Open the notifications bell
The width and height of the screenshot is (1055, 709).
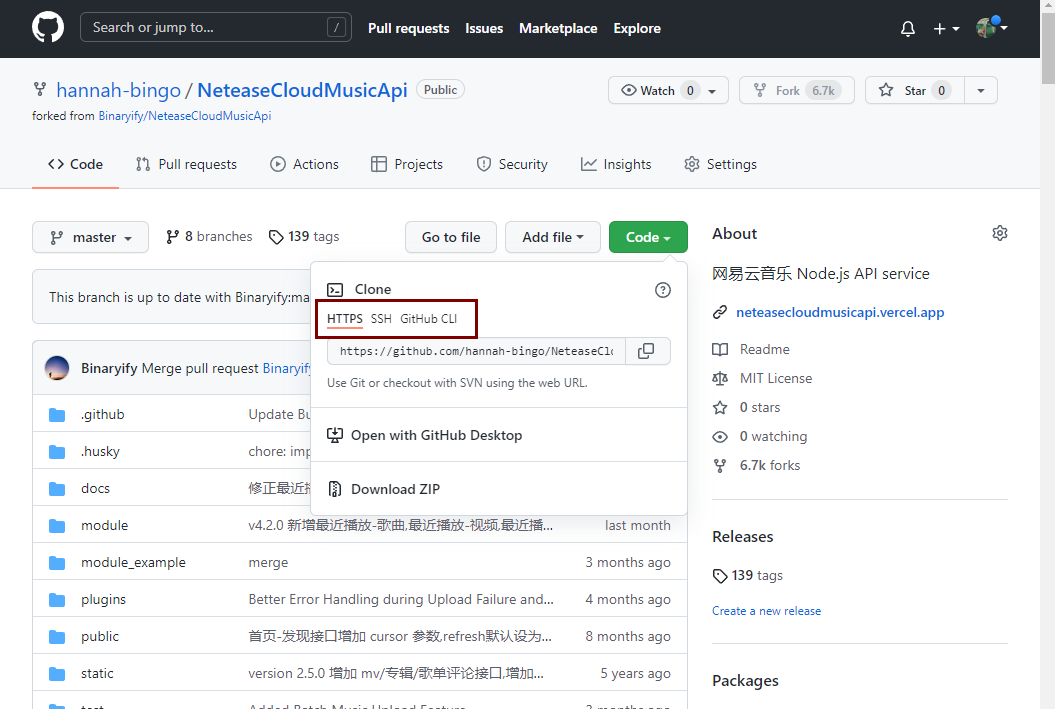coord(908,29)
